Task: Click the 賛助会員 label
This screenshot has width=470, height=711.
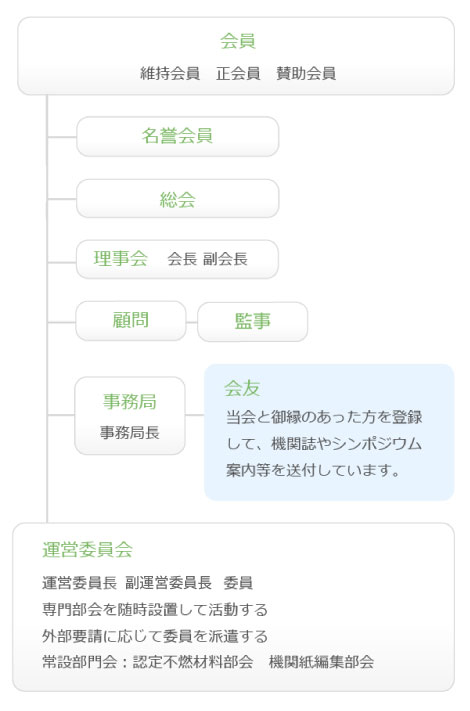Action: point(306,73)
